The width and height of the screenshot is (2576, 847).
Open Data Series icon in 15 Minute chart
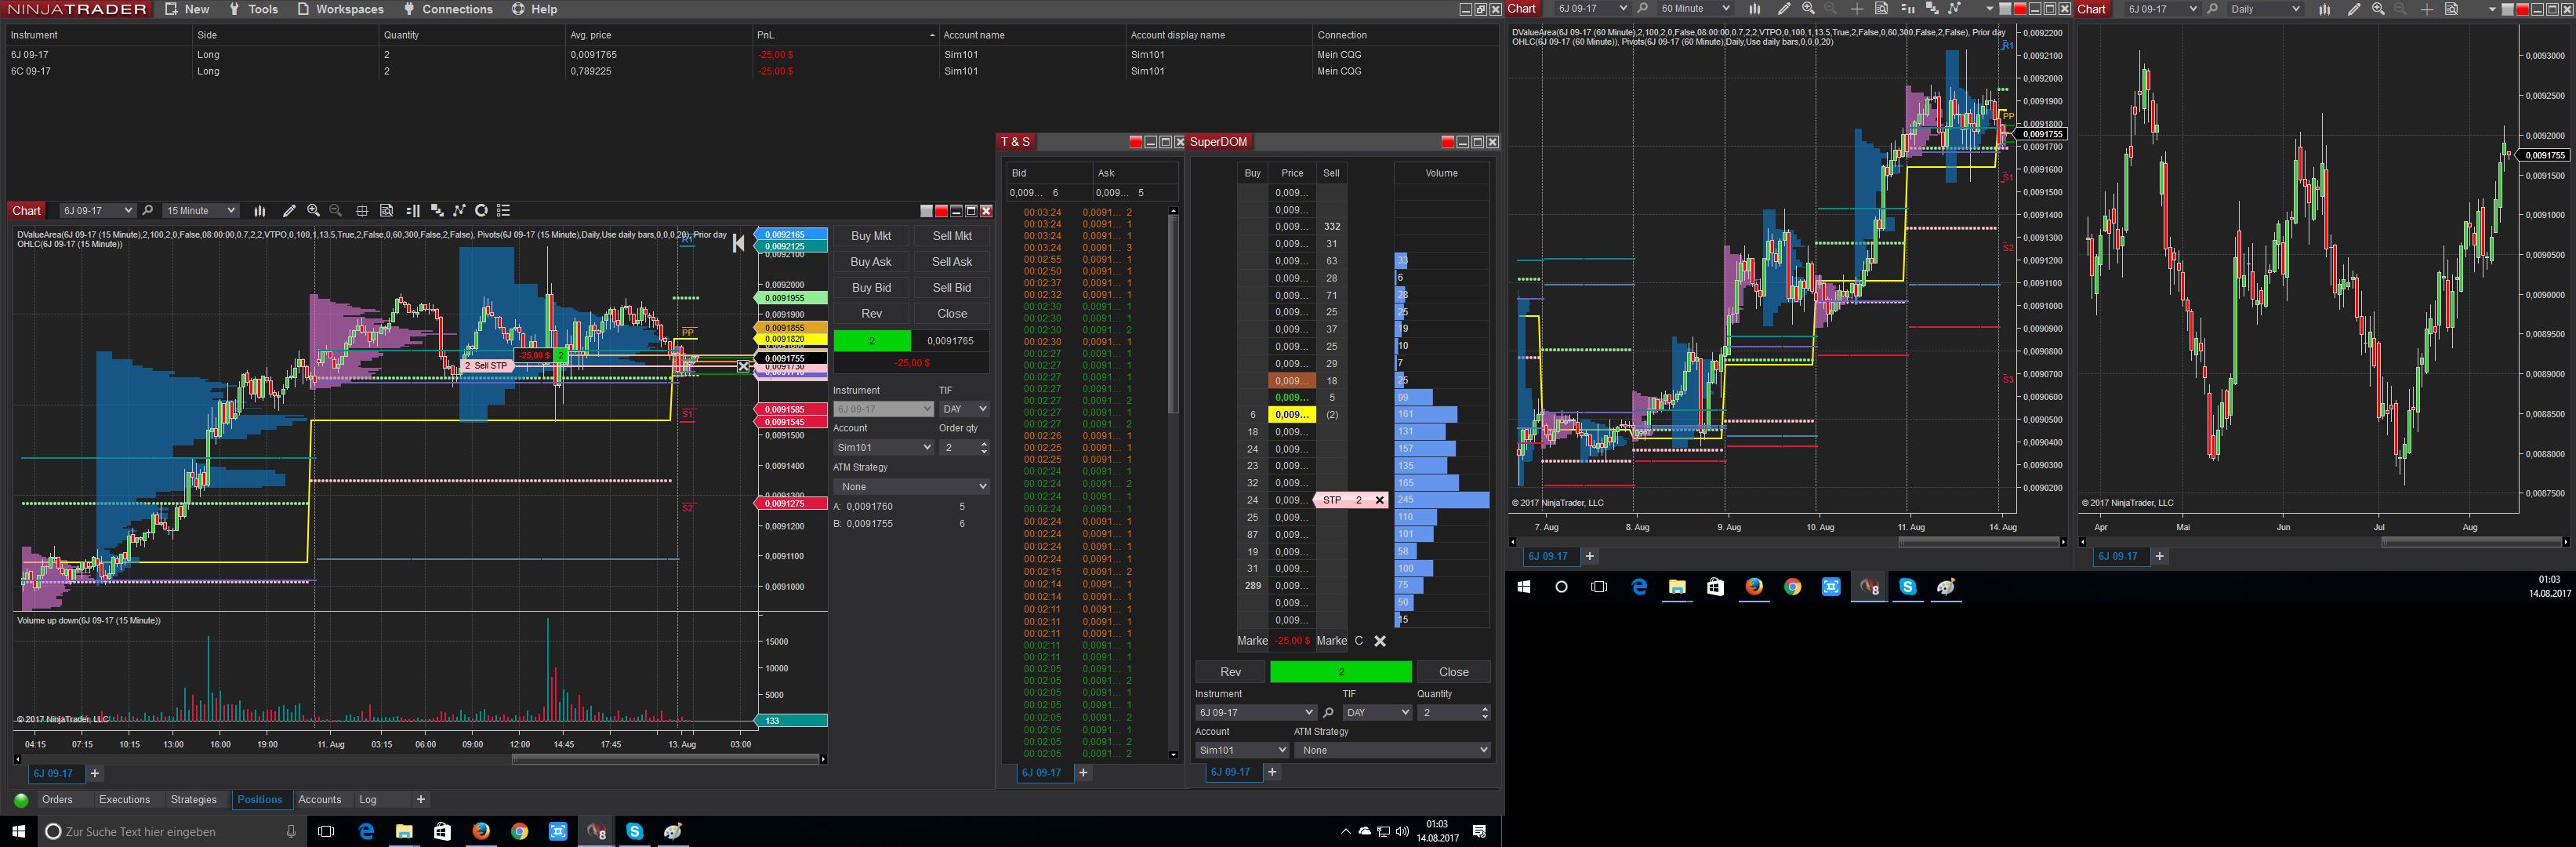tap(437, 211)
